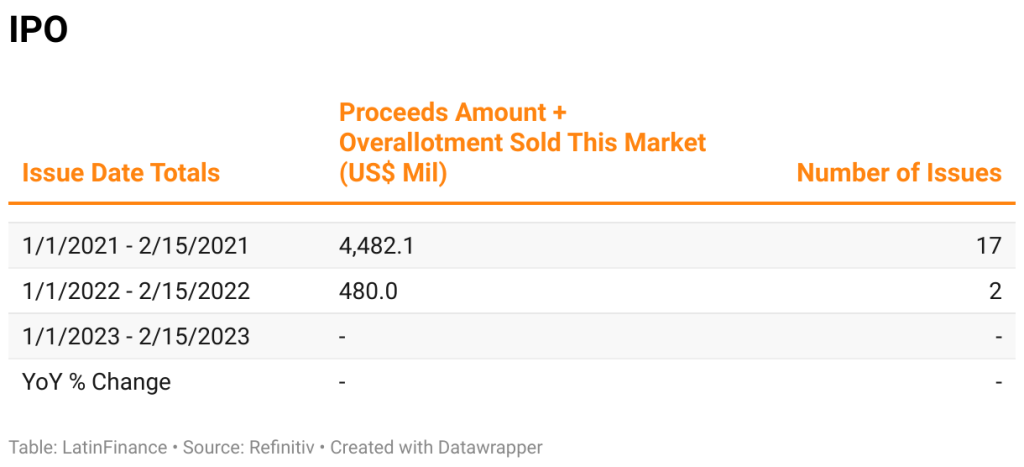The width and height of the screenshot is (1024, 467).
Task: Select the 1/1/2021 - 2/15/2021 date cell
Action: 135,245
